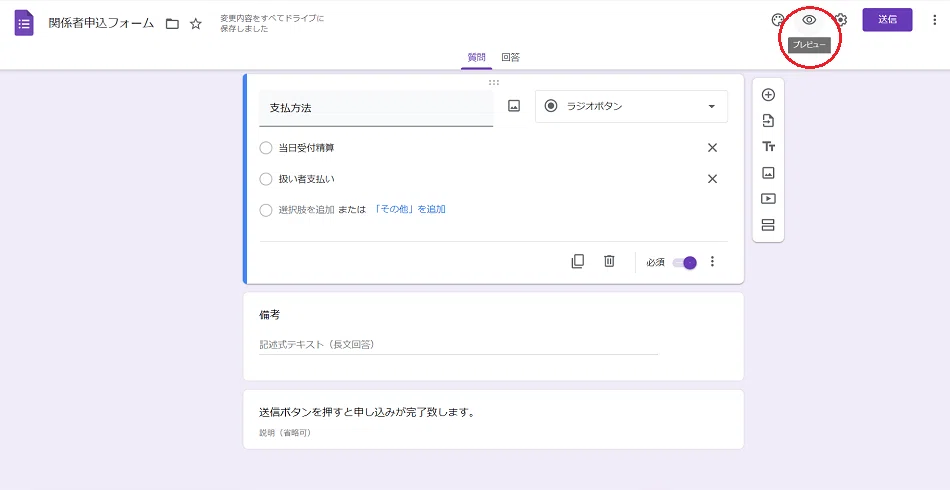Edit the 支払方法 question title field
The width and height of the screenshot is (950, 490).
click(376, 108)
